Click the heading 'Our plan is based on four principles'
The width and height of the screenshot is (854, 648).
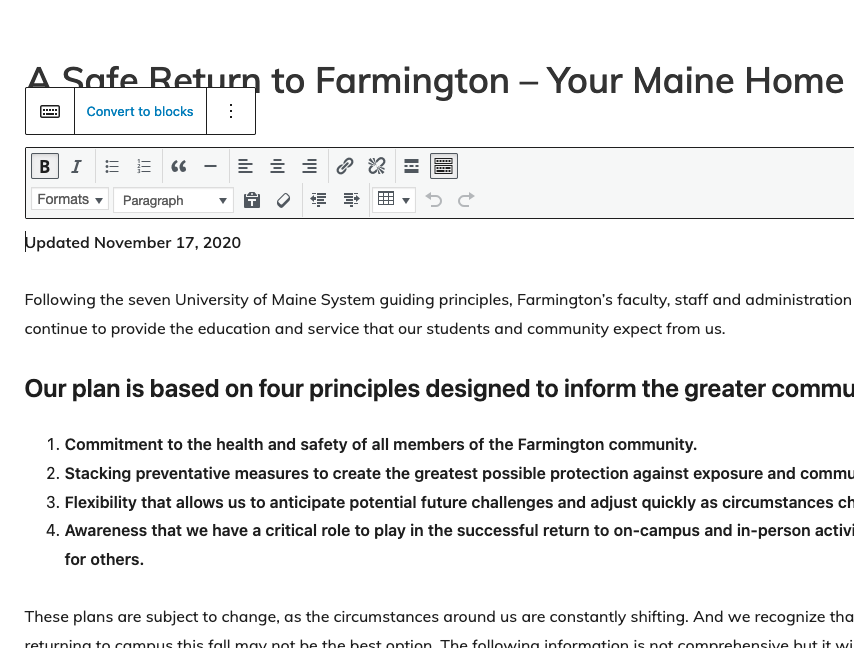439,389
